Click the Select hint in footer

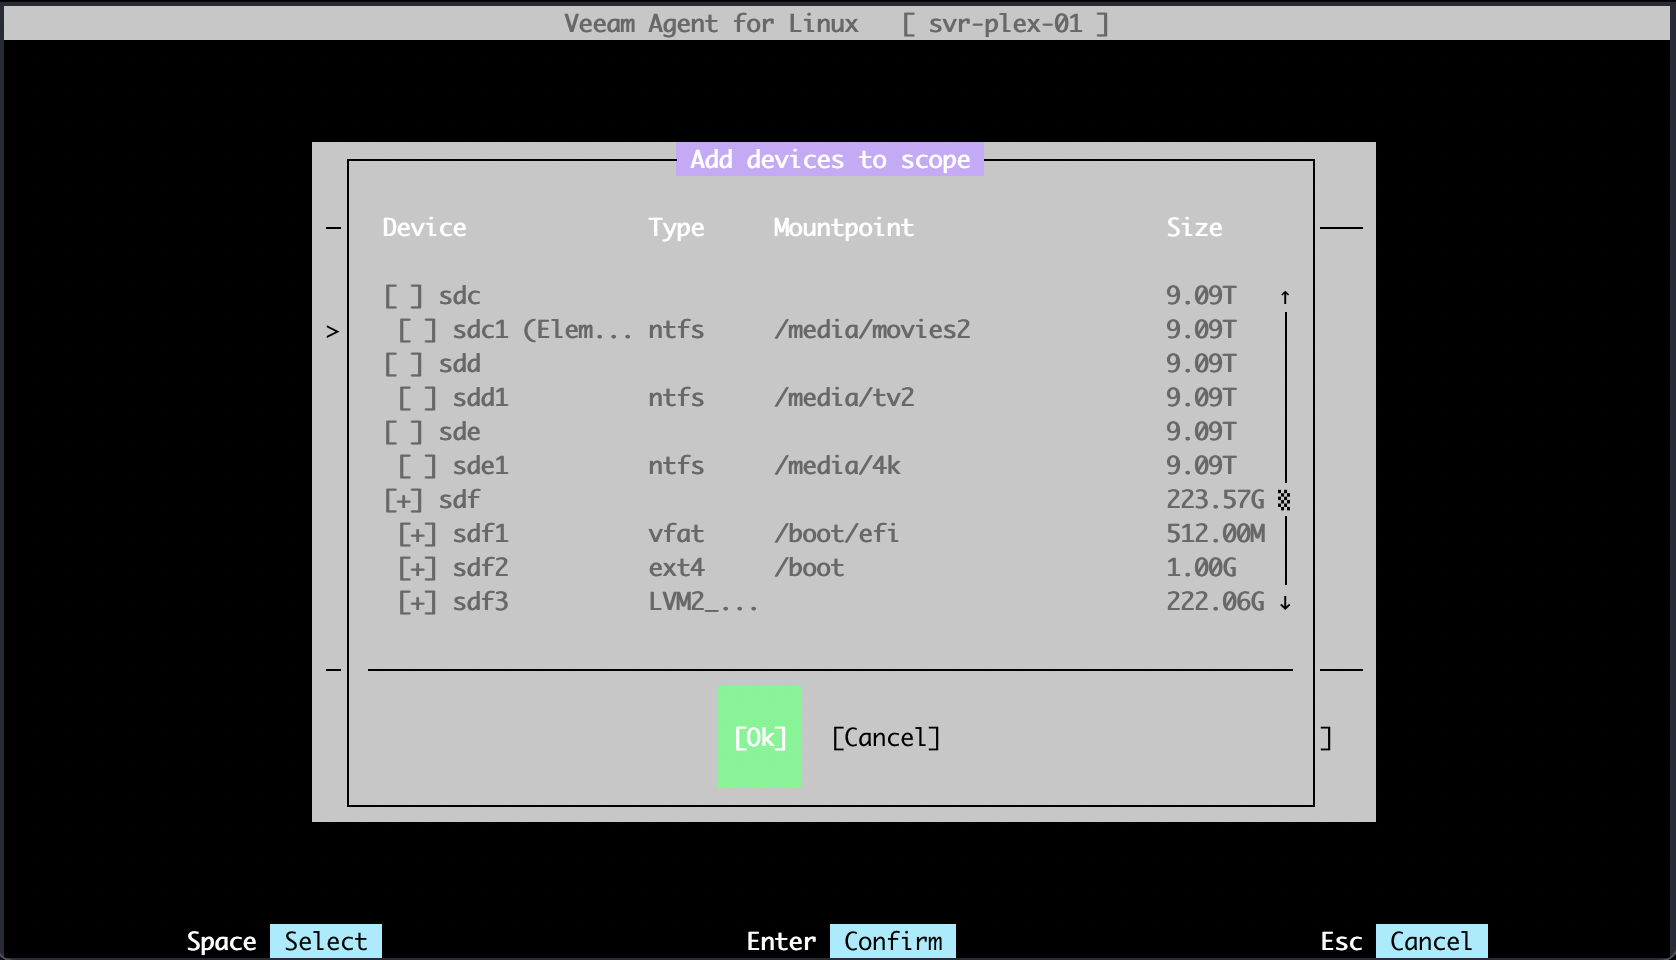pos(326,941)
